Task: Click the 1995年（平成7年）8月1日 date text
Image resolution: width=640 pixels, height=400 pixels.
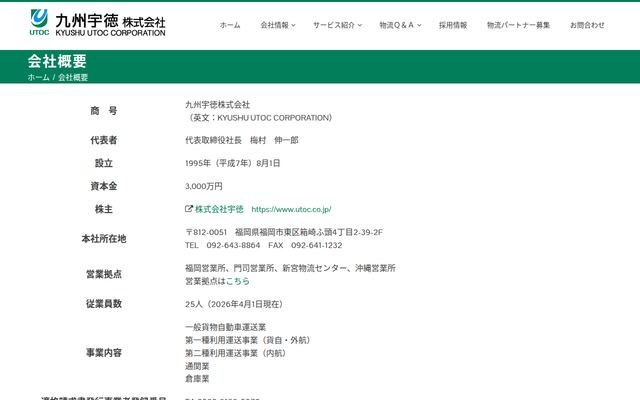Action: 233,163
